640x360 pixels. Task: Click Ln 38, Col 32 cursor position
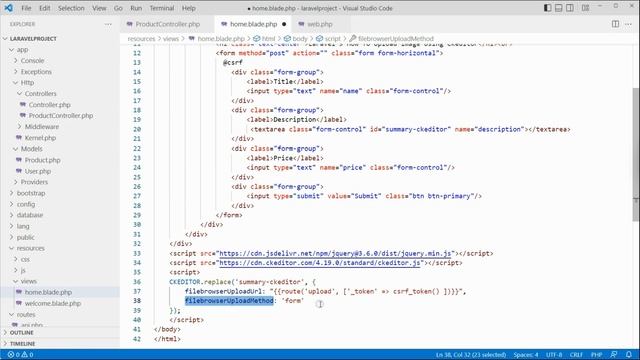click(x=471, y=354)
